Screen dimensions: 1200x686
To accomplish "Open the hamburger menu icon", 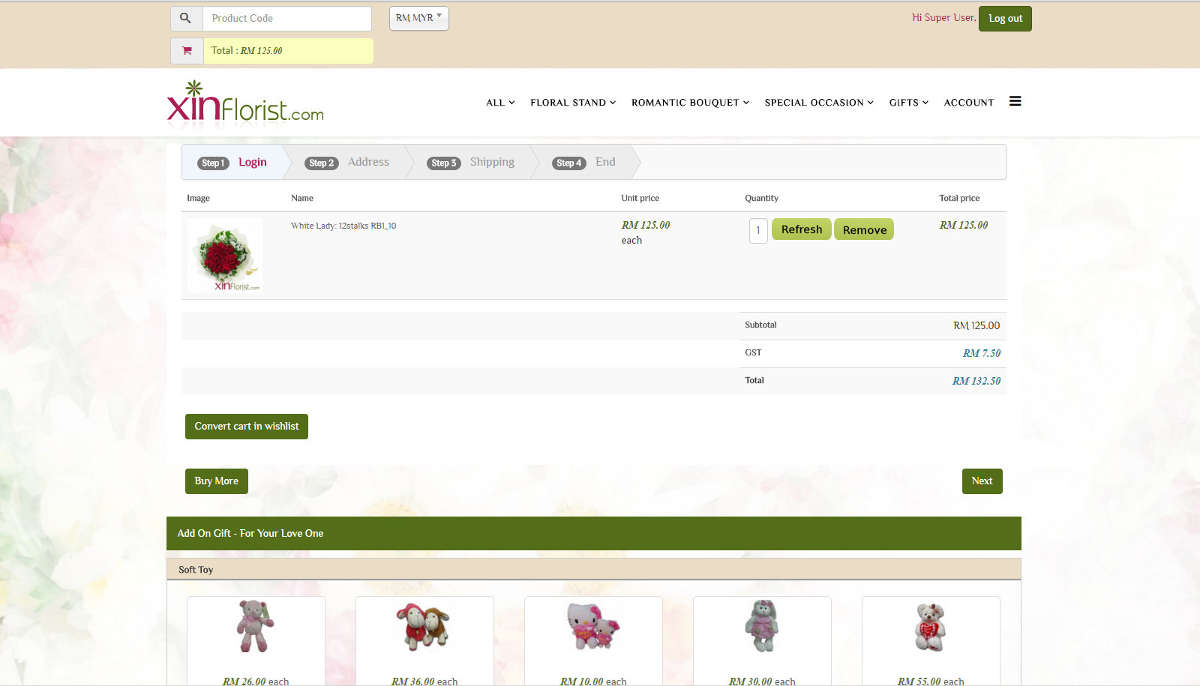I will pos(1015,101).
